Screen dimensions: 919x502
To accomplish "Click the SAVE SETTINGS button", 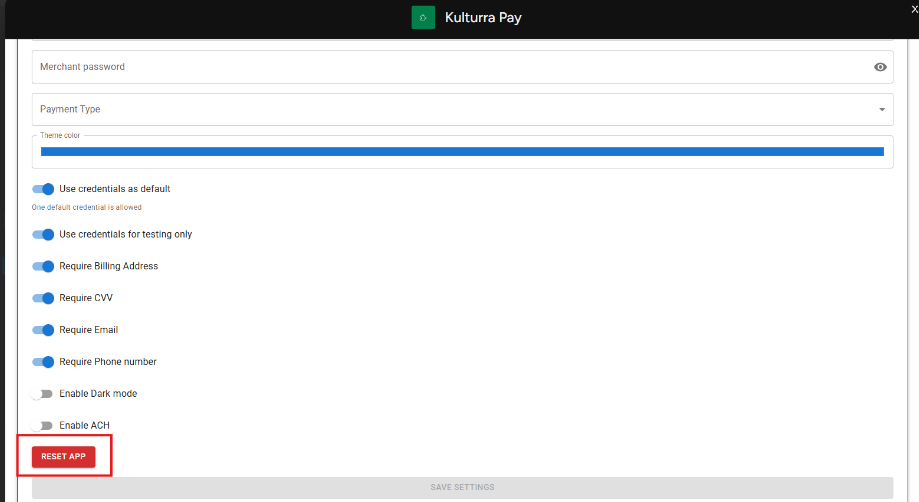I will 462,487.
